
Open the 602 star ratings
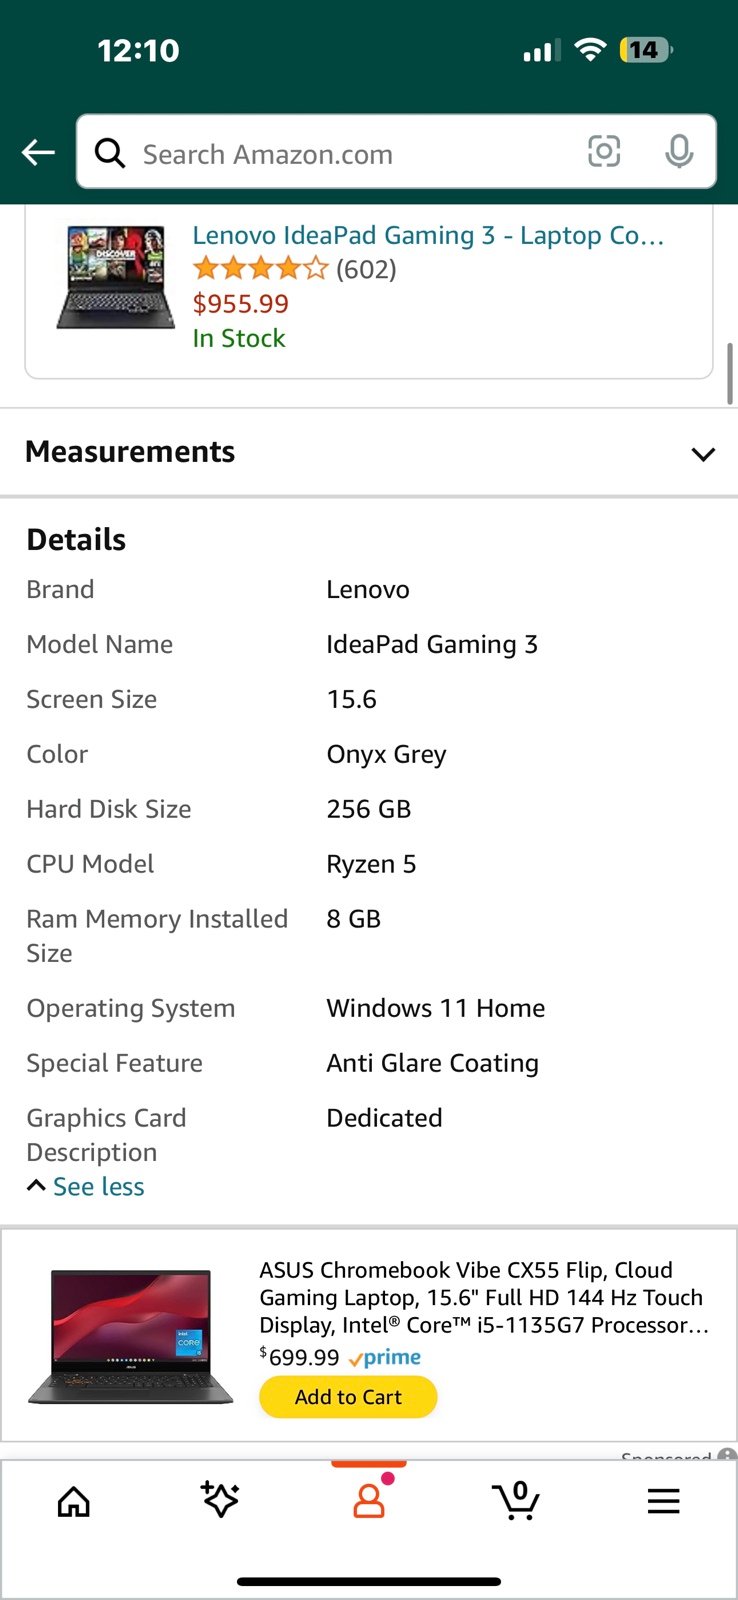point(294,269)
